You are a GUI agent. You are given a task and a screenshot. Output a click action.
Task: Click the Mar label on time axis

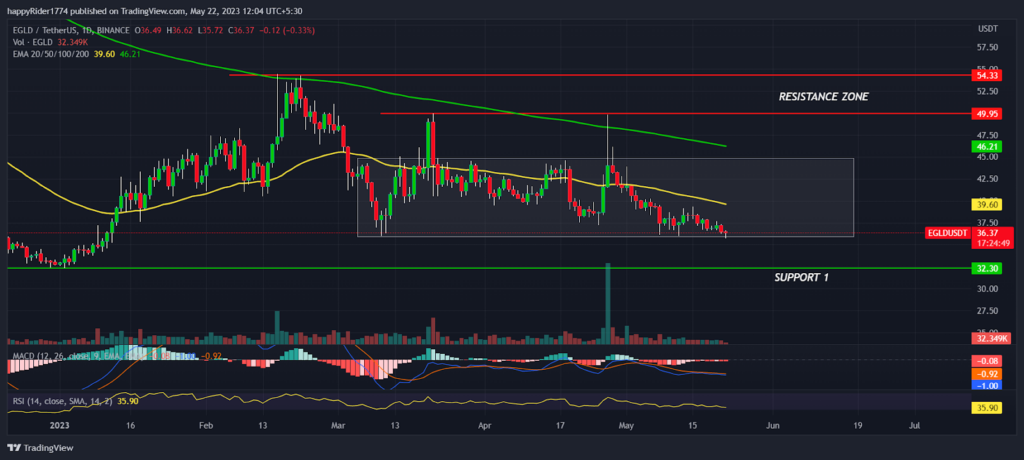click(x=339, y=425)
